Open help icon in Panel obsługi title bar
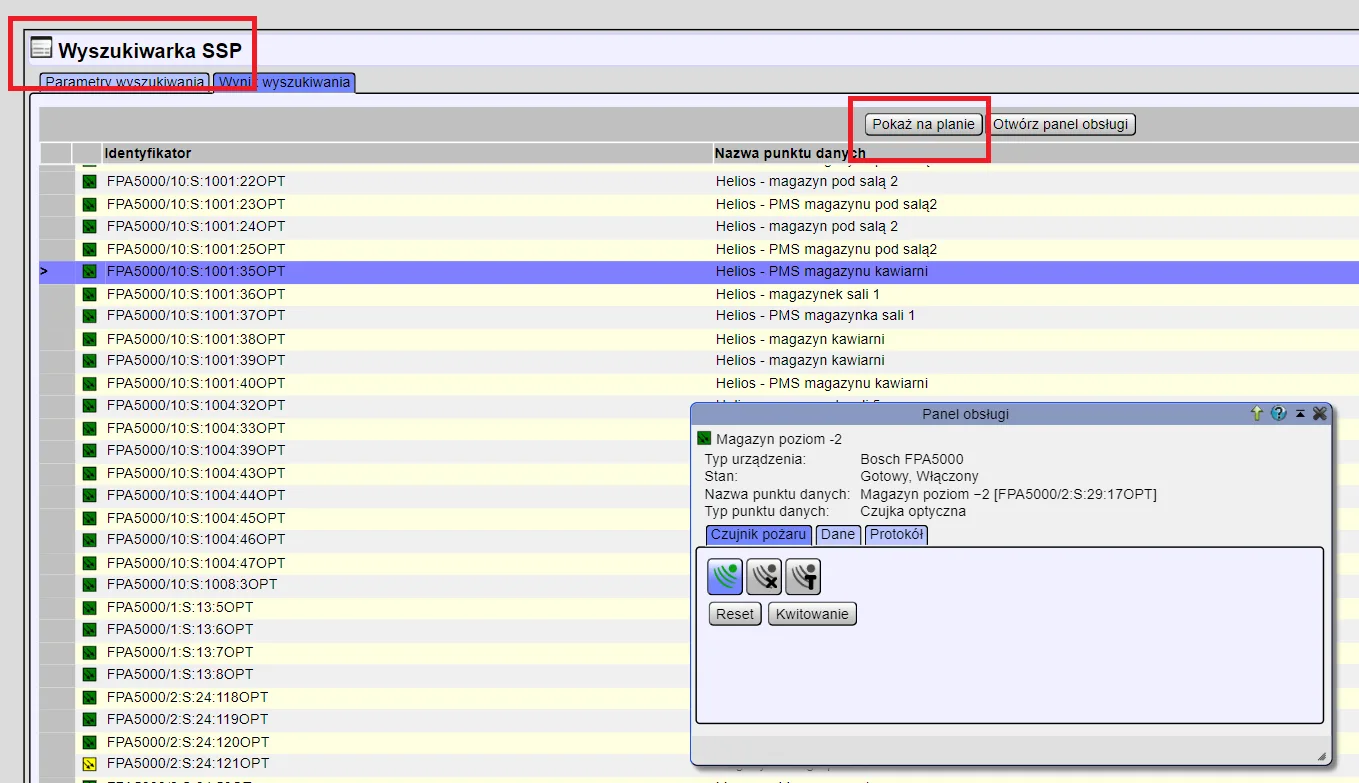The height and width of the screenshot is (783, 1359). point(1278,414)
